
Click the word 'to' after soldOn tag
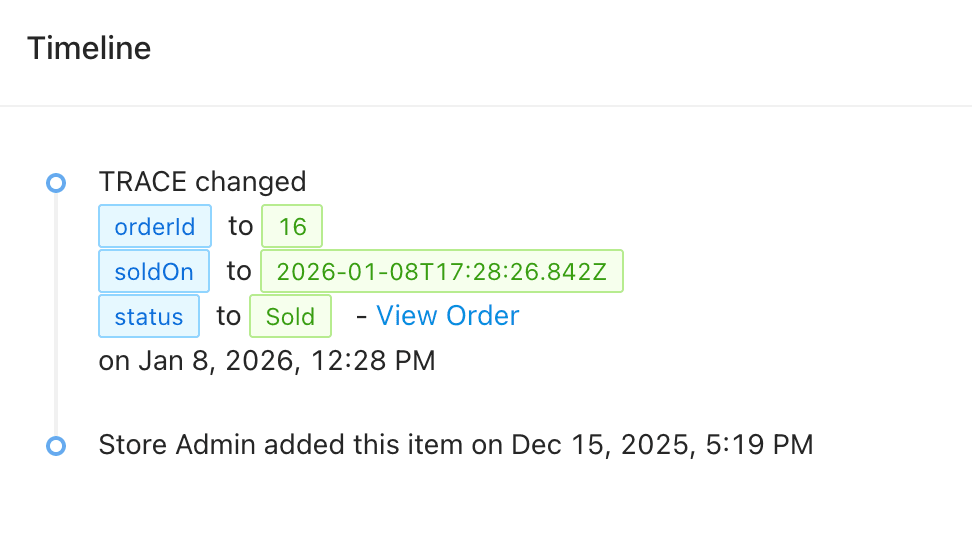tap(238, 271)
